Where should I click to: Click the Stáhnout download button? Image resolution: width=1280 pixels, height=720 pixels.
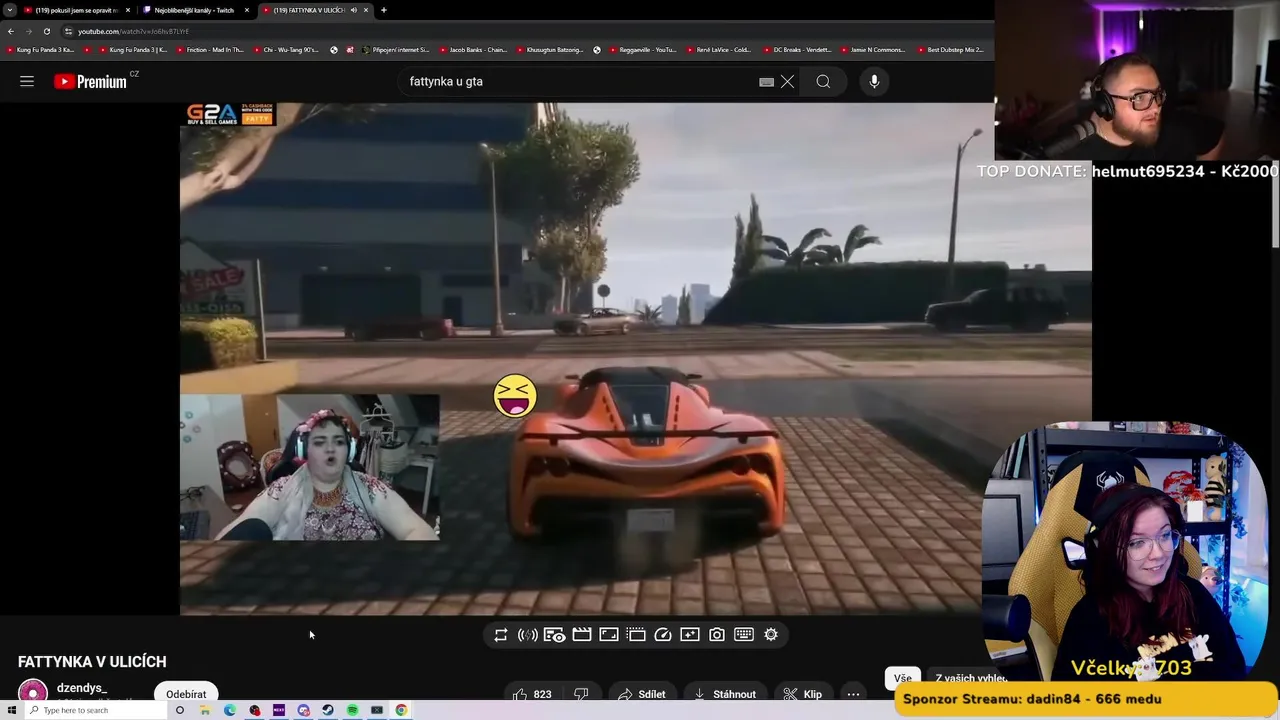coord(725,694)
